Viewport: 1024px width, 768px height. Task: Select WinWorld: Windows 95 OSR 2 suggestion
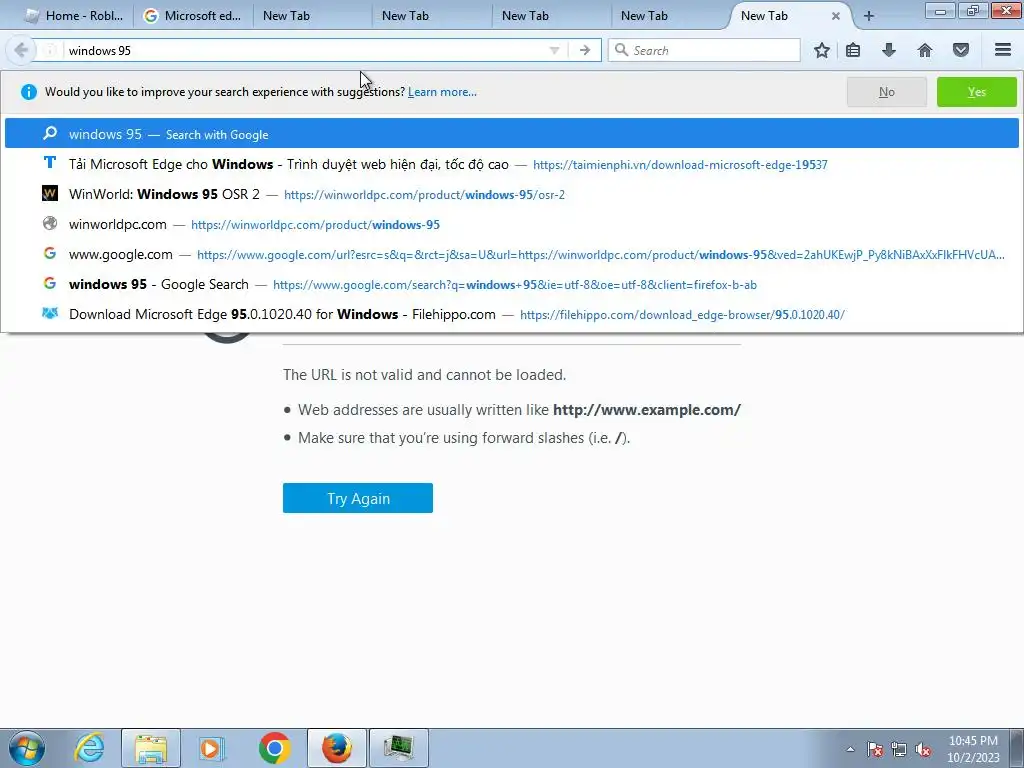pos(511,195)
